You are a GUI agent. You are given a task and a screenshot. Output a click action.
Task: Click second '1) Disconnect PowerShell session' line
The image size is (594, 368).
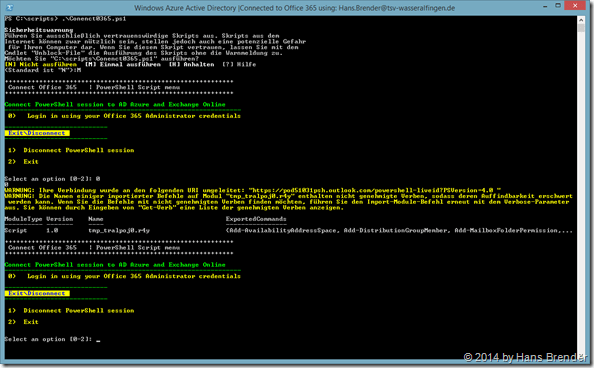coord(71,310)
